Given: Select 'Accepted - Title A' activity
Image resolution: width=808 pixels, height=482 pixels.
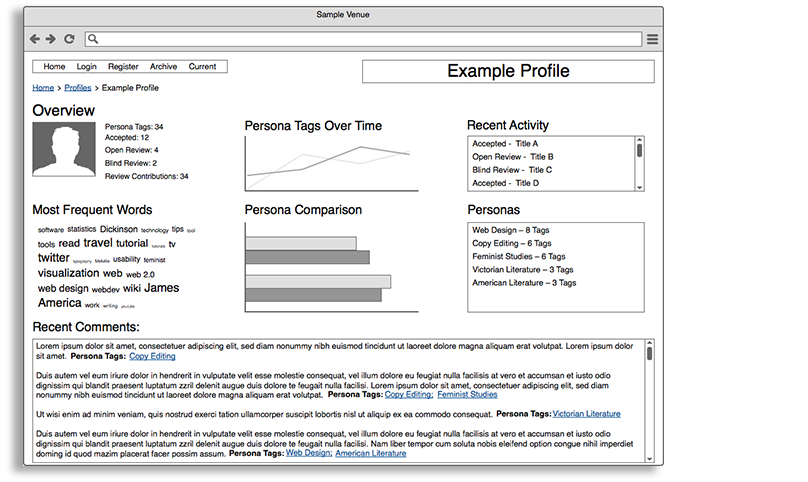Looking at the screenshot, I should (505, 144).
